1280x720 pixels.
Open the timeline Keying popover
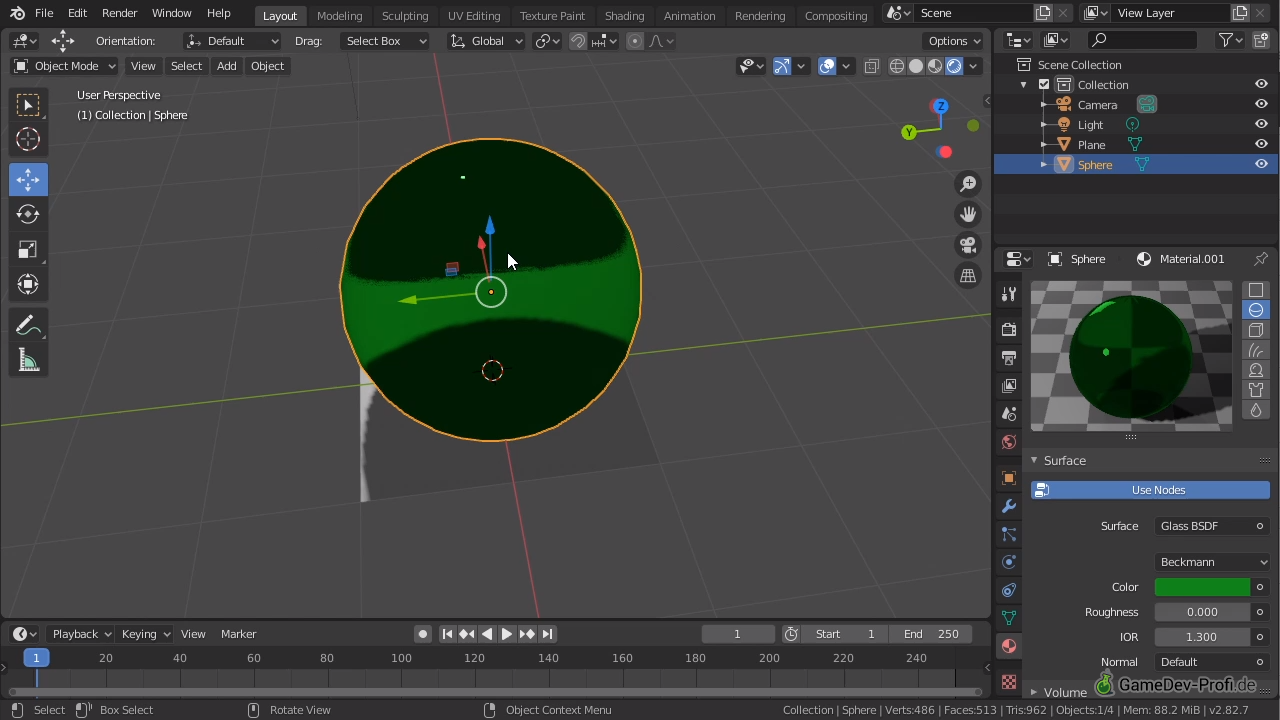pos(145,634)
